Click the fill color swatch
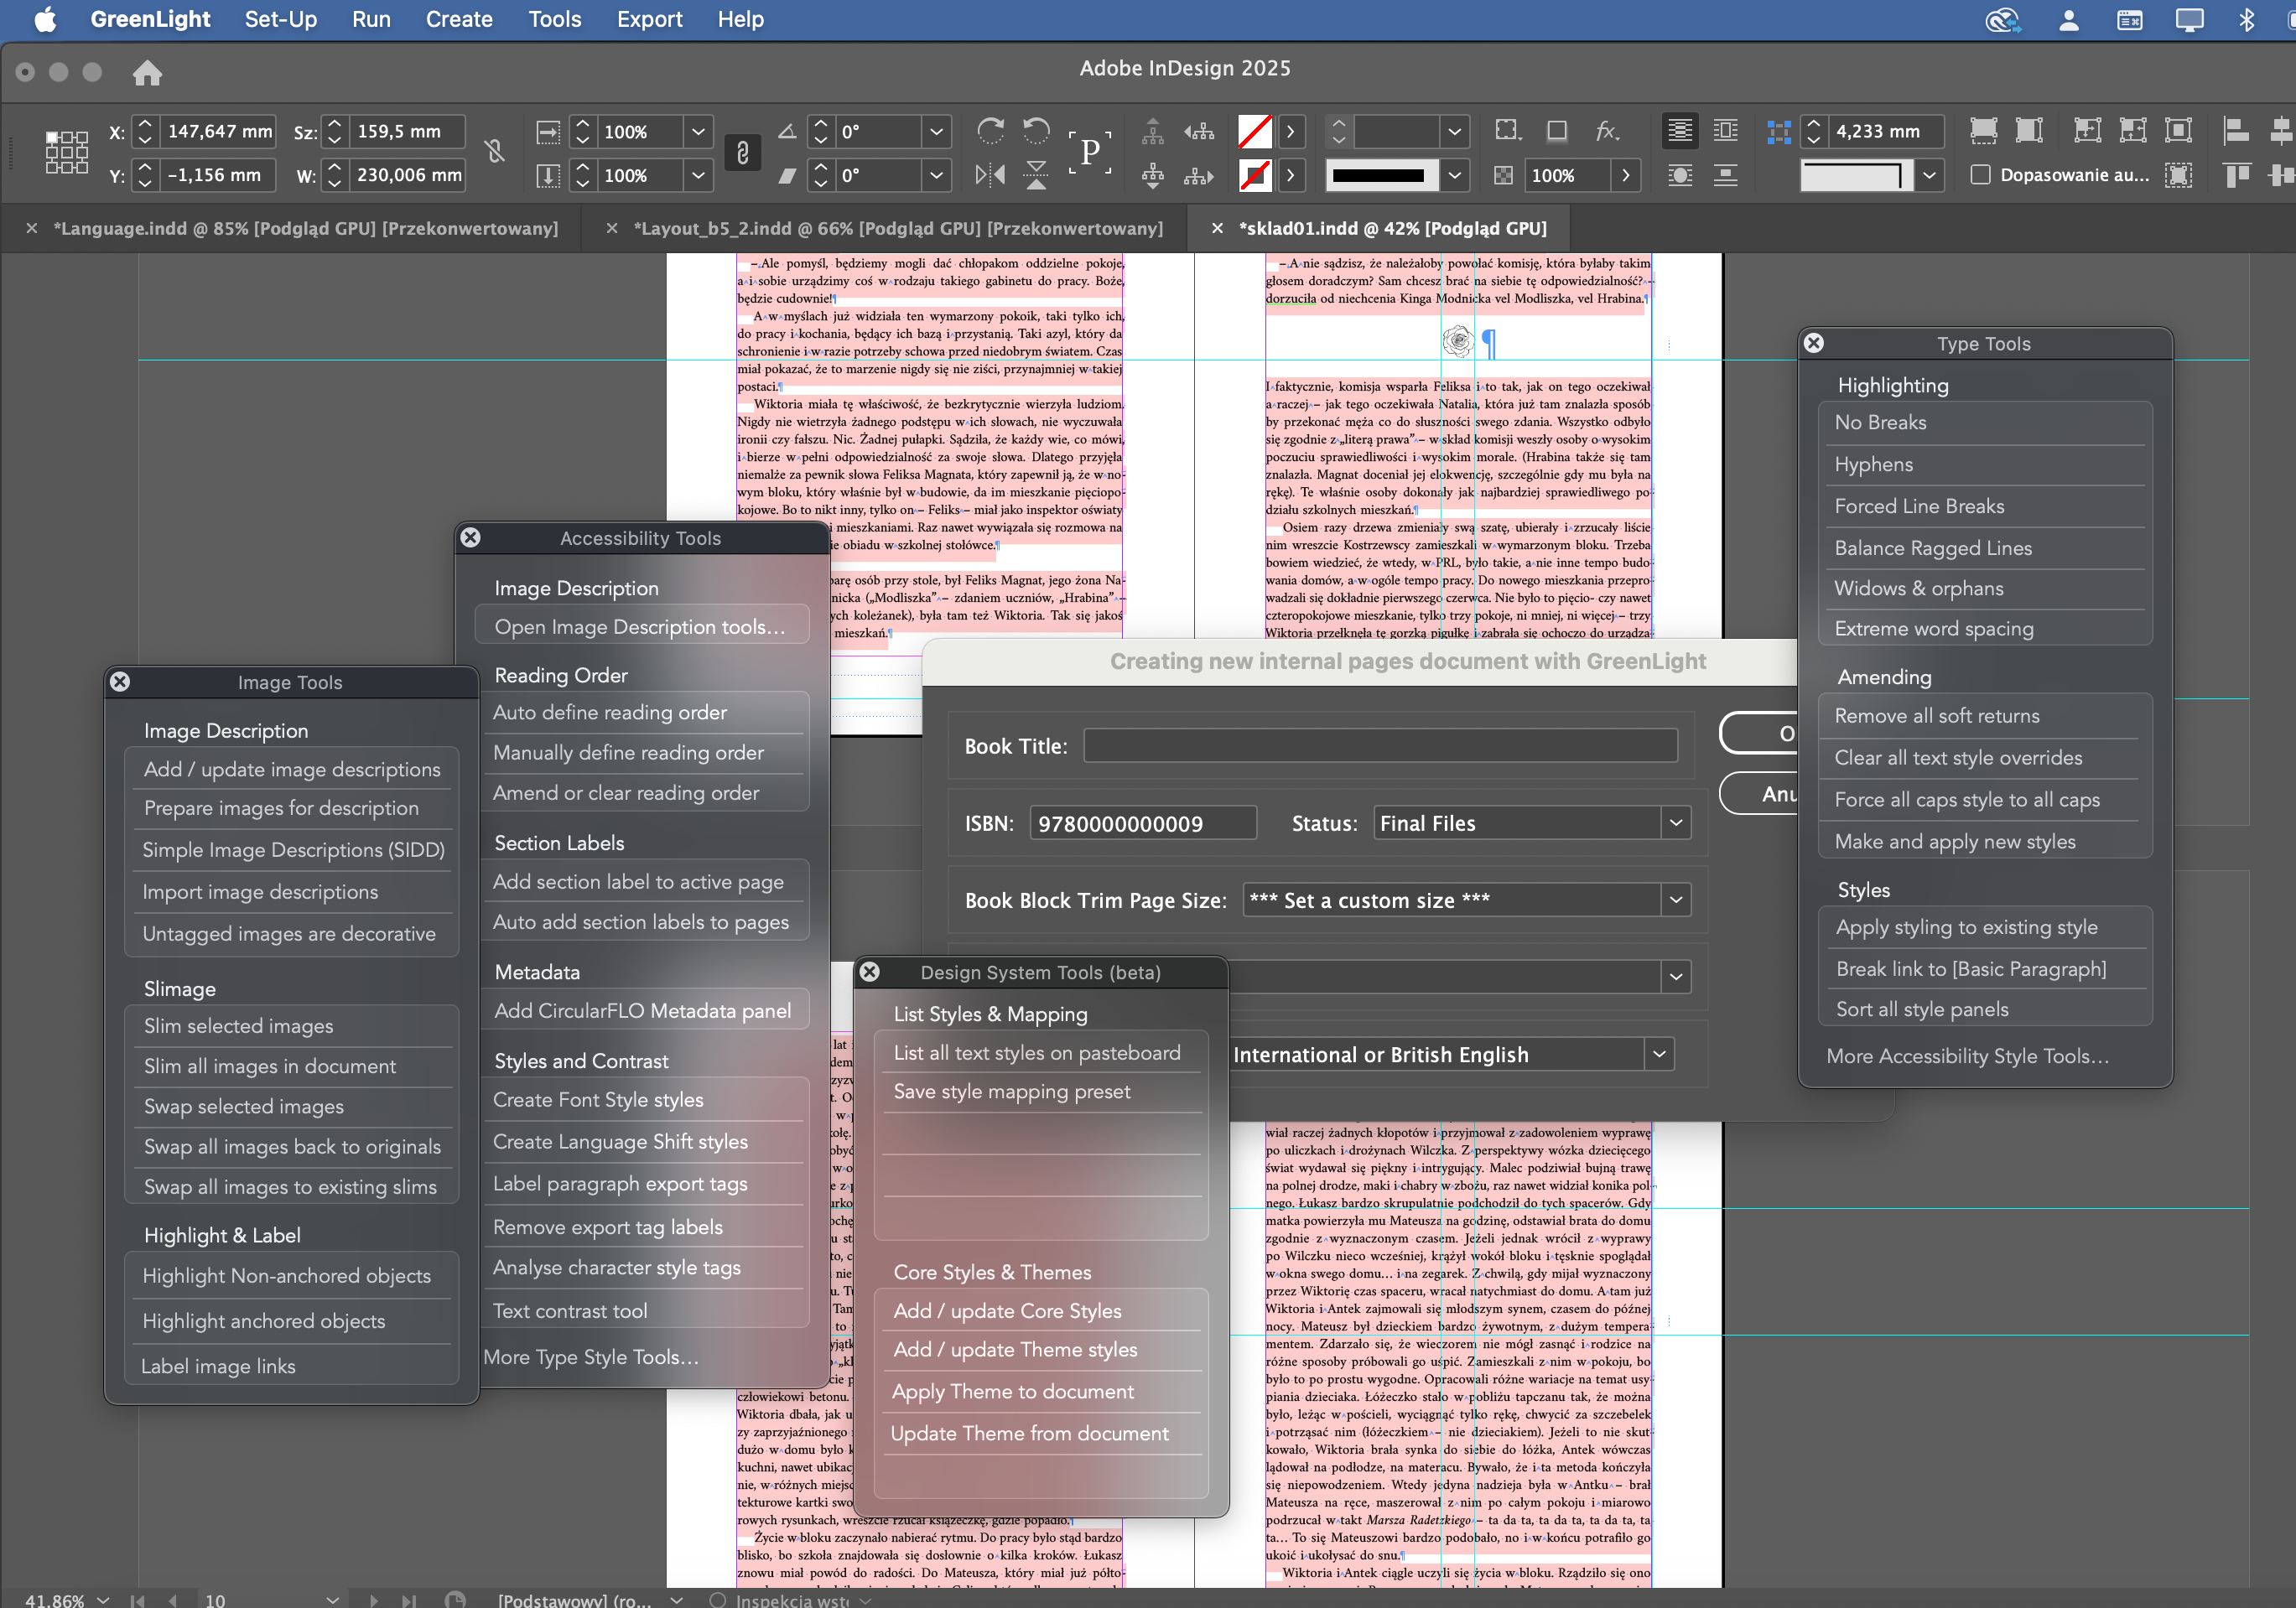Image resolution: width=2296 pixels, height=1608 pixels. tap(1255, 131)
